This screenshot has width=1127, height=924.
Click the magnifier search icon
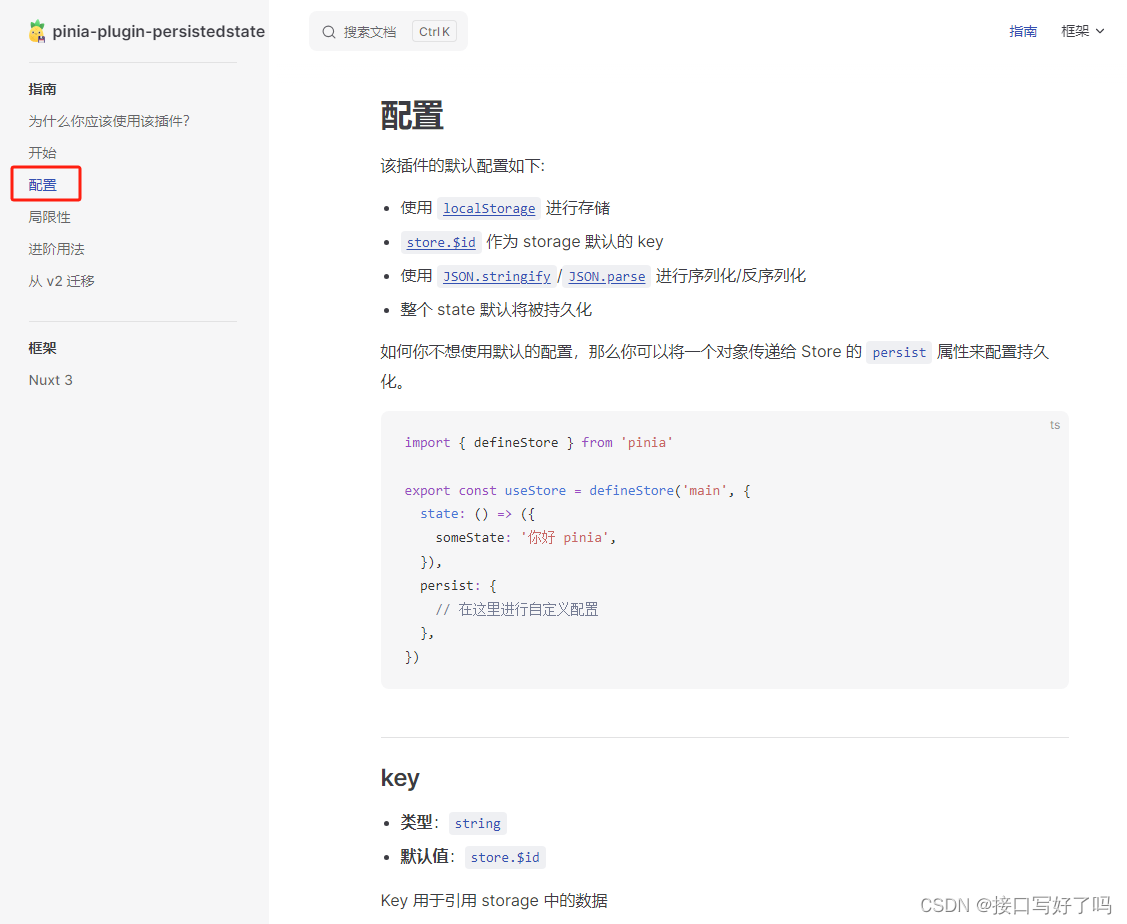pos(328,31)
